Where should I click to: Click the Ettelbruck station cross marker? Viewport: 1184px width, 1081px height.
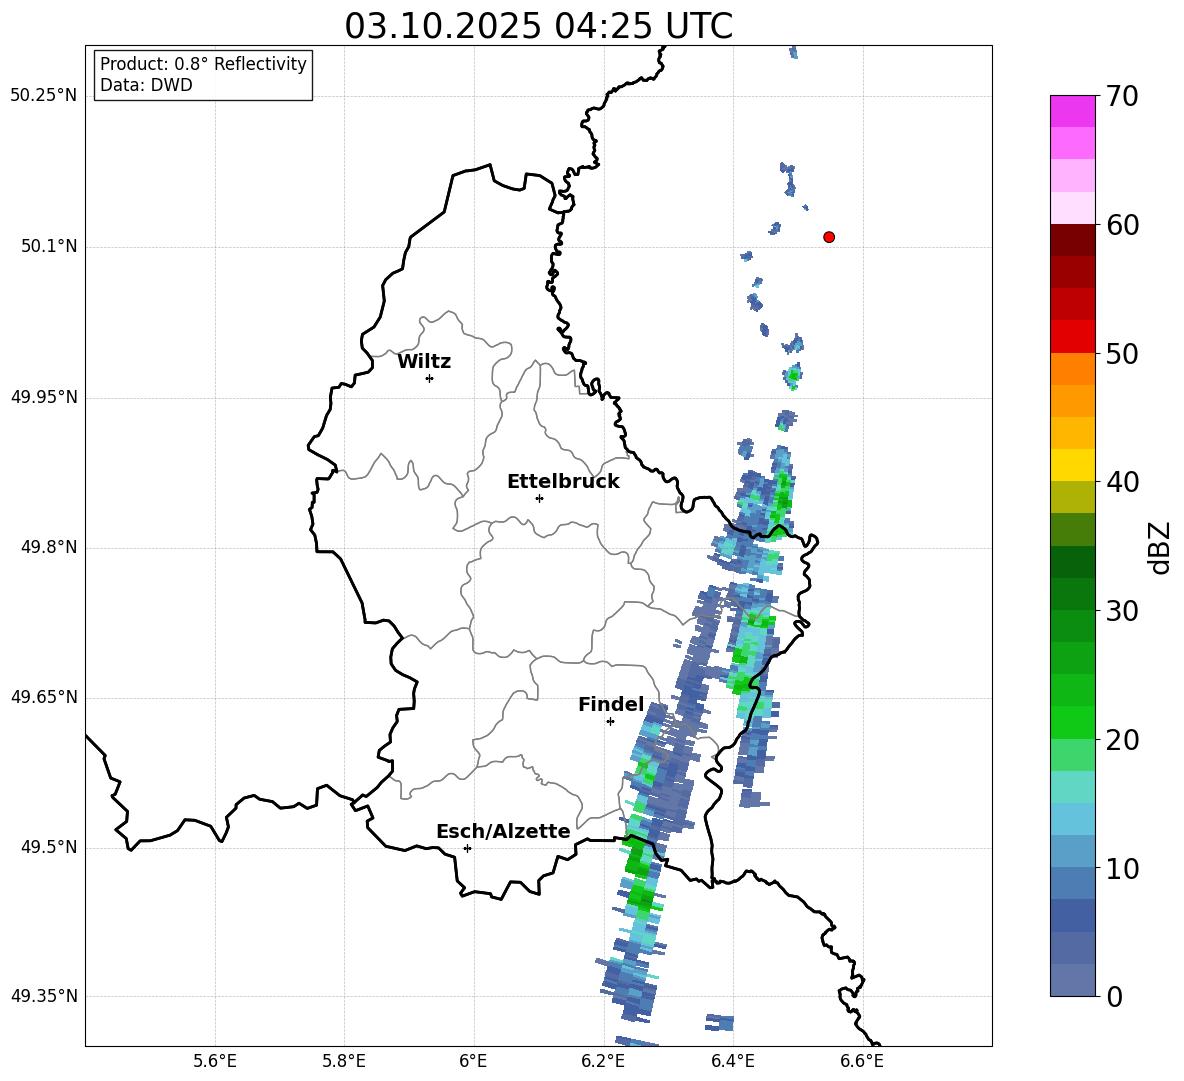(539, 498)
